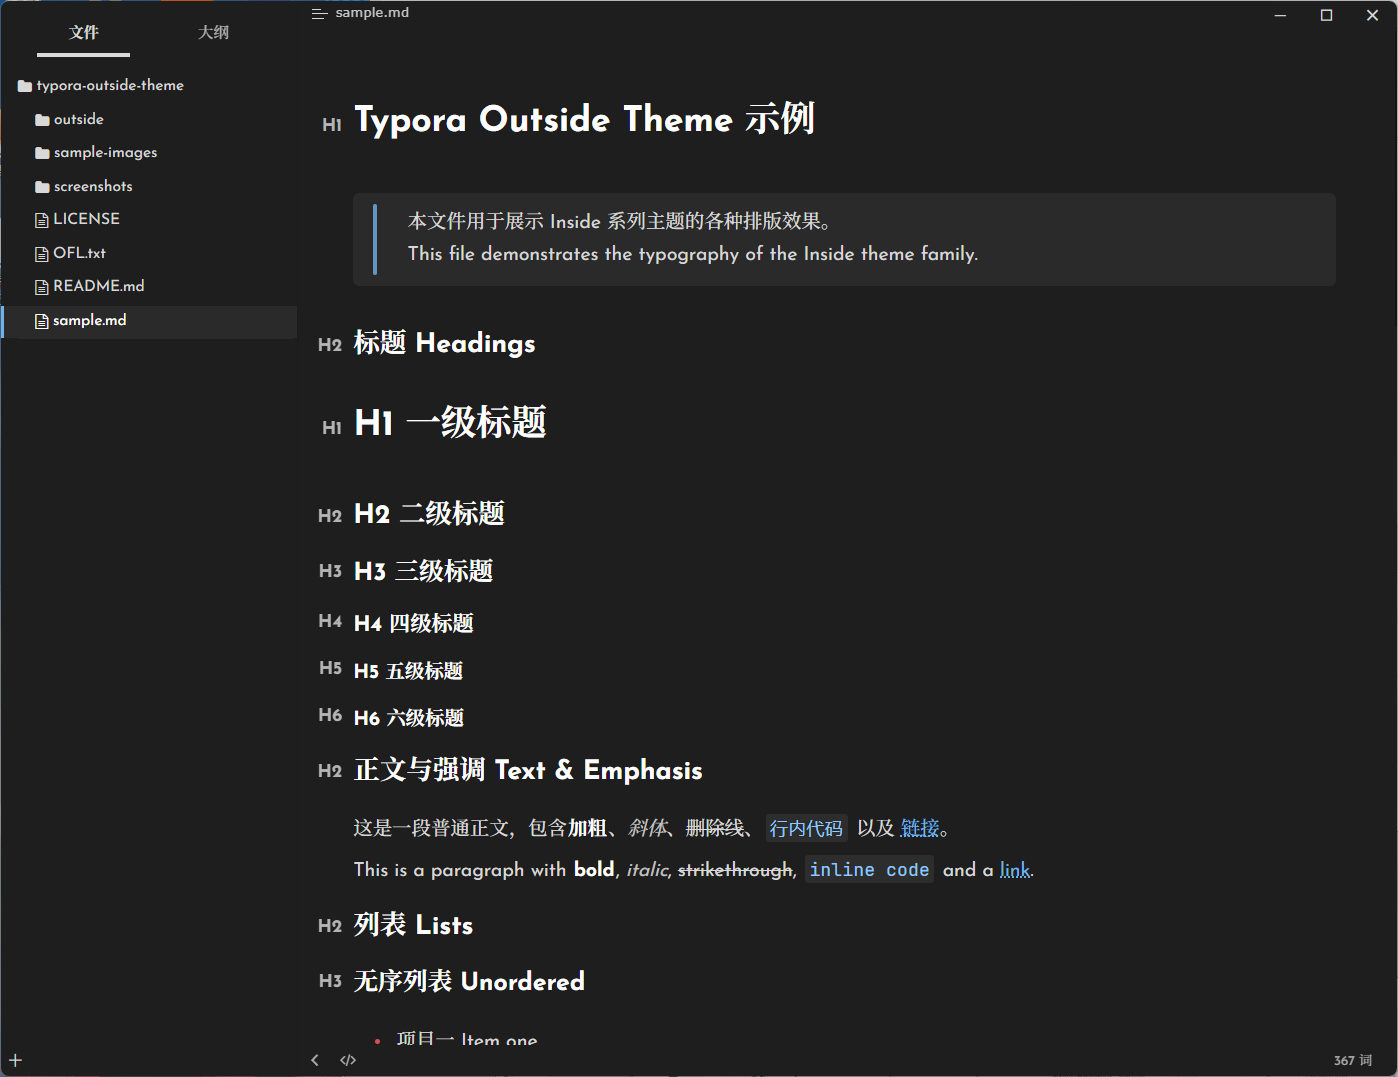The image size is (1398, 1077).
Task: Click the 'H4 四级标题' heading
Action: [414, 623]
